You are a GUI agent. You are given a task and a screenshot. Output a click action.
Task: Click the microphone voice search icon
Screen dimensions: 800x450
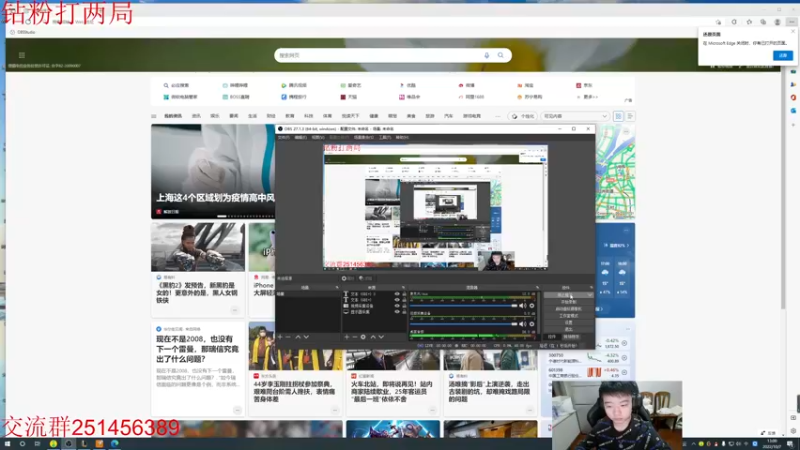click(487, 55)
